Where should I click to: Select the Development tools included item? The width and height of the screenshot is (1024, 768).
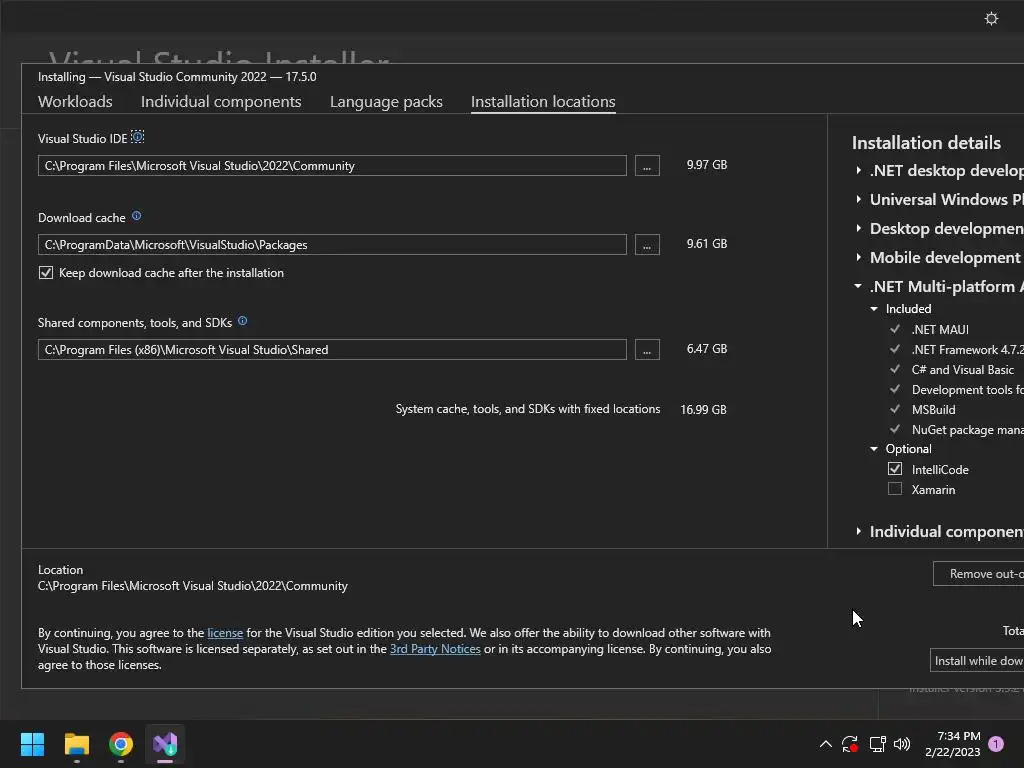[967, 390]
